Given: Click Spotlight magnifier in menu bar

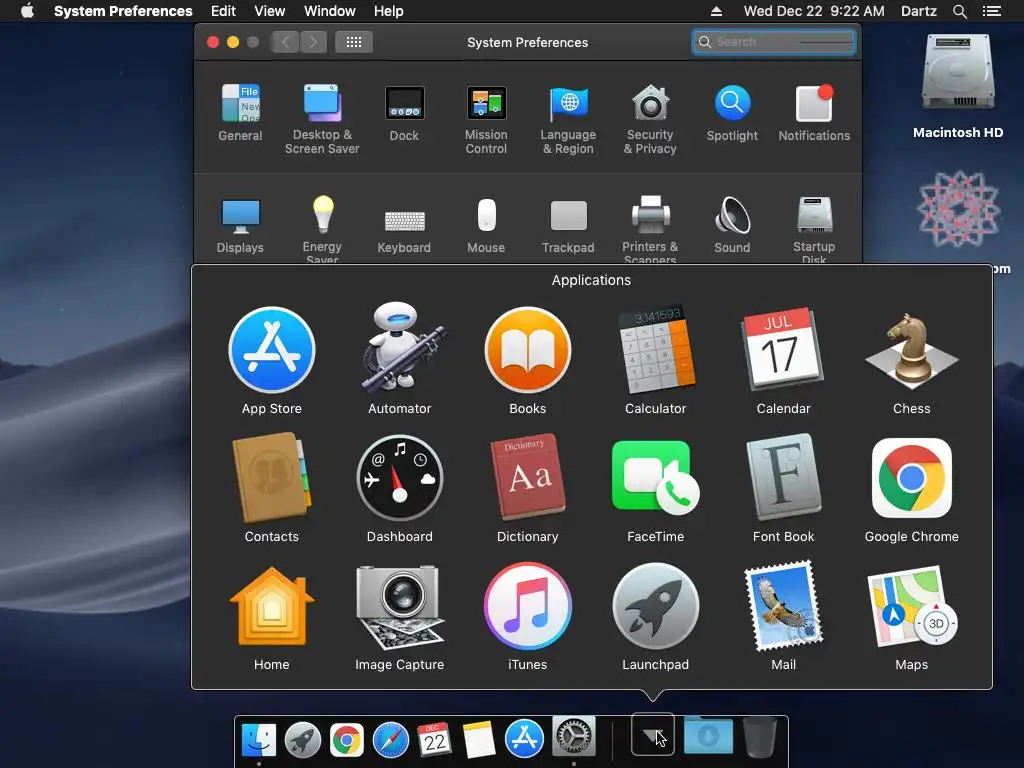Looking at the screenshot, I should click(x=959, y=11).
